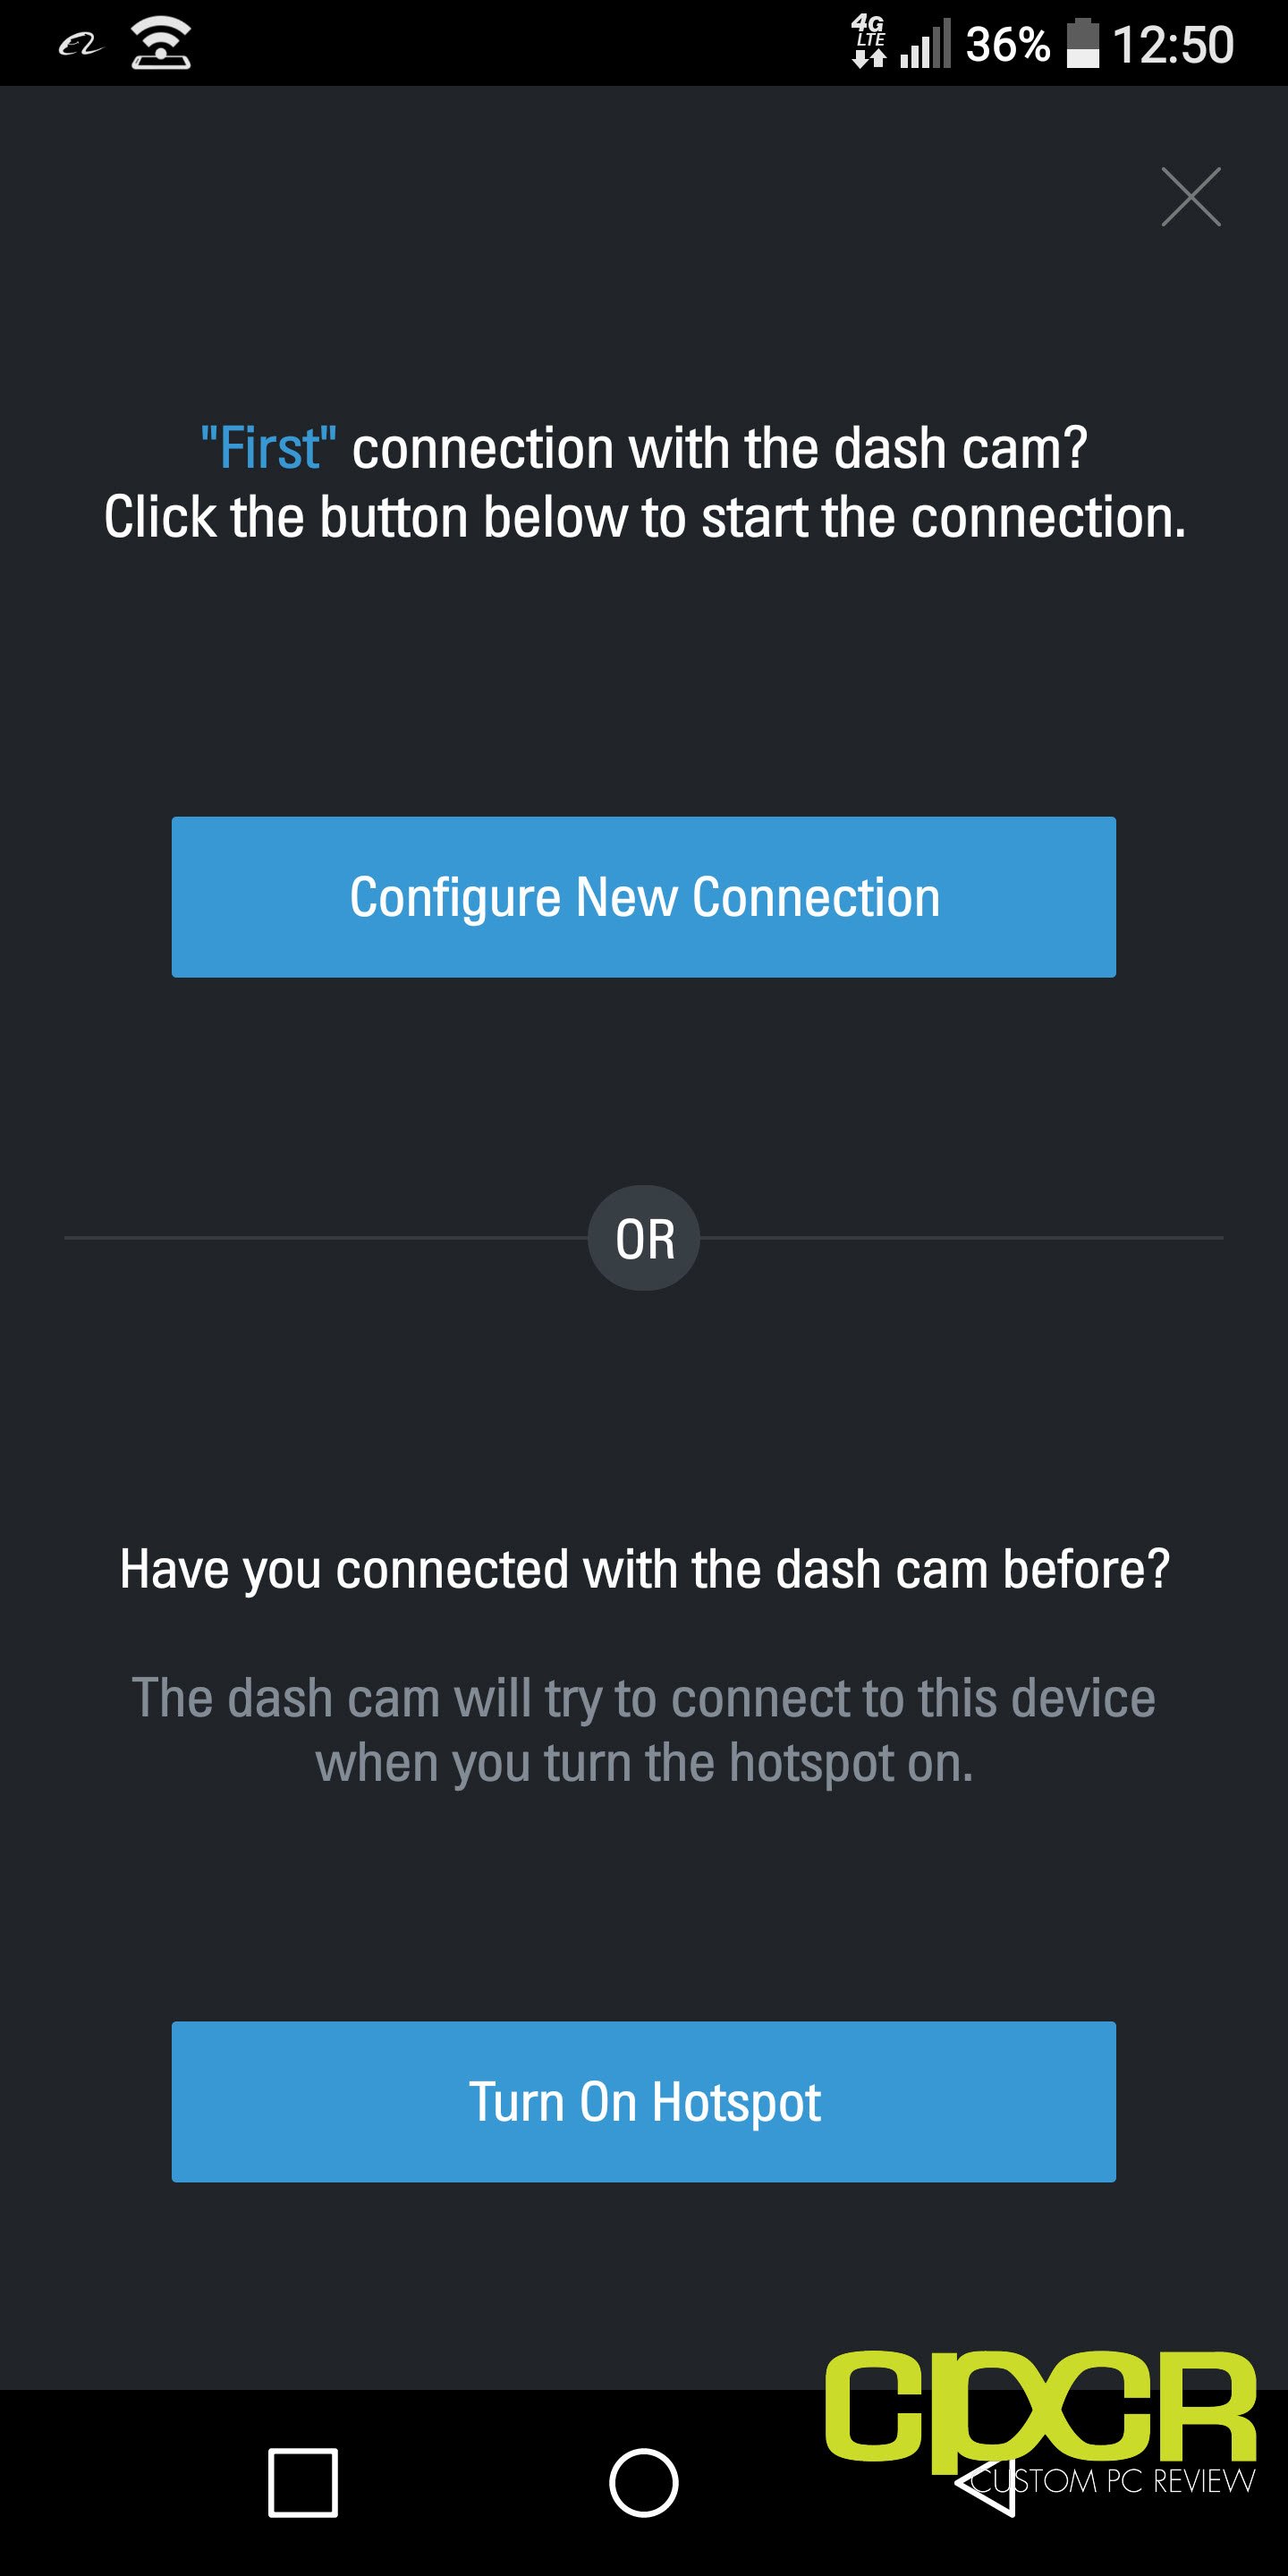Tap the 12:50 clock in status bar

click(1173, 45)
